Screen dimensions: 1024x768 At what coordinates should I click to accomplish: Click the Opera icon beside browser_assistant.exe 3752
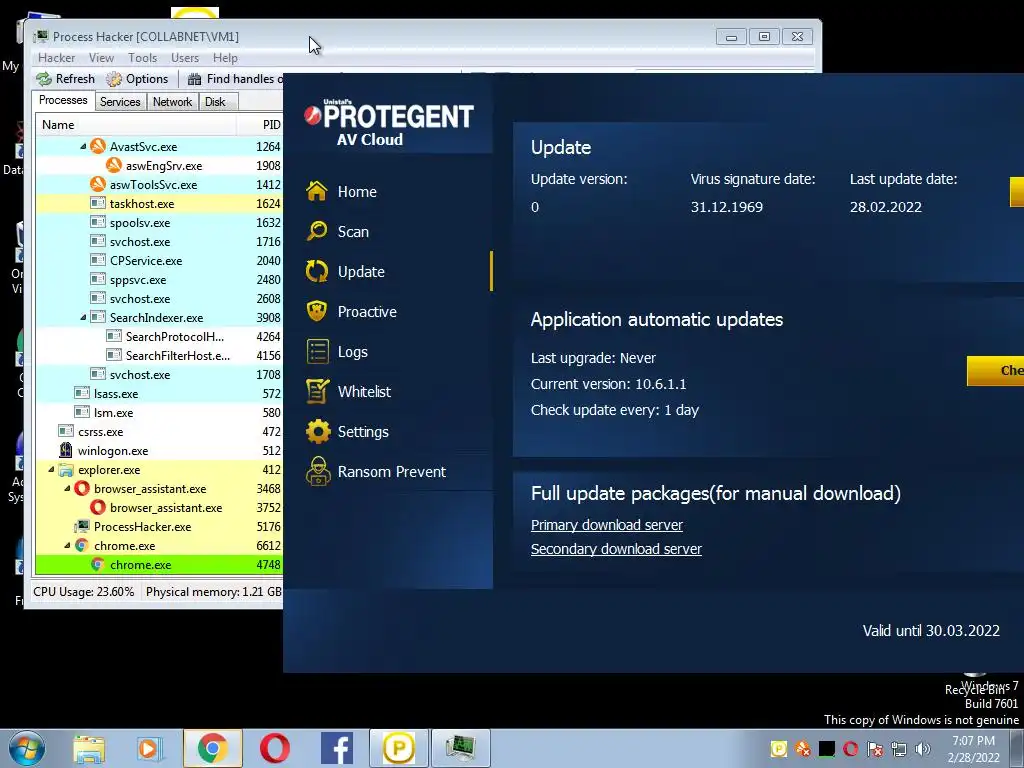pyautogui.click(x=98, y=507)
